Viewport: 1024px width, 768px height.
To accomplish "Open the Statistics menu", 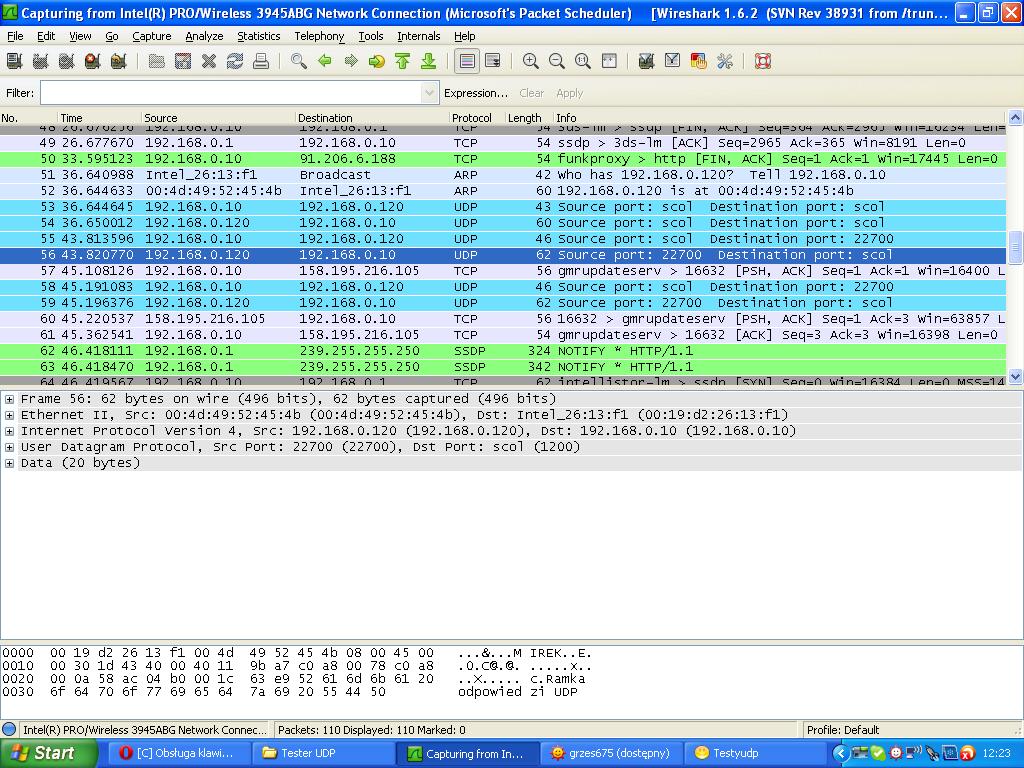I will 259,37.
